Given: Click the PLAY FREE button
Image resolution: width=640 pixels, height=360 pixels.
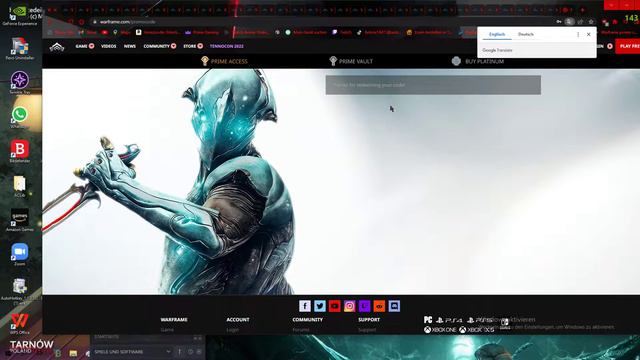Looking at the screenshot, I should tap(629, 46).
